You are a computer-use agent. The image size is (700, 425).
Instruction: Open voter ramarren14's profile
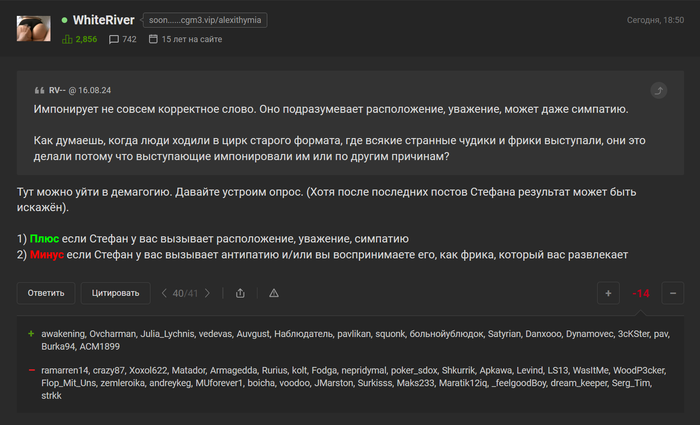[x=65, y=371]
